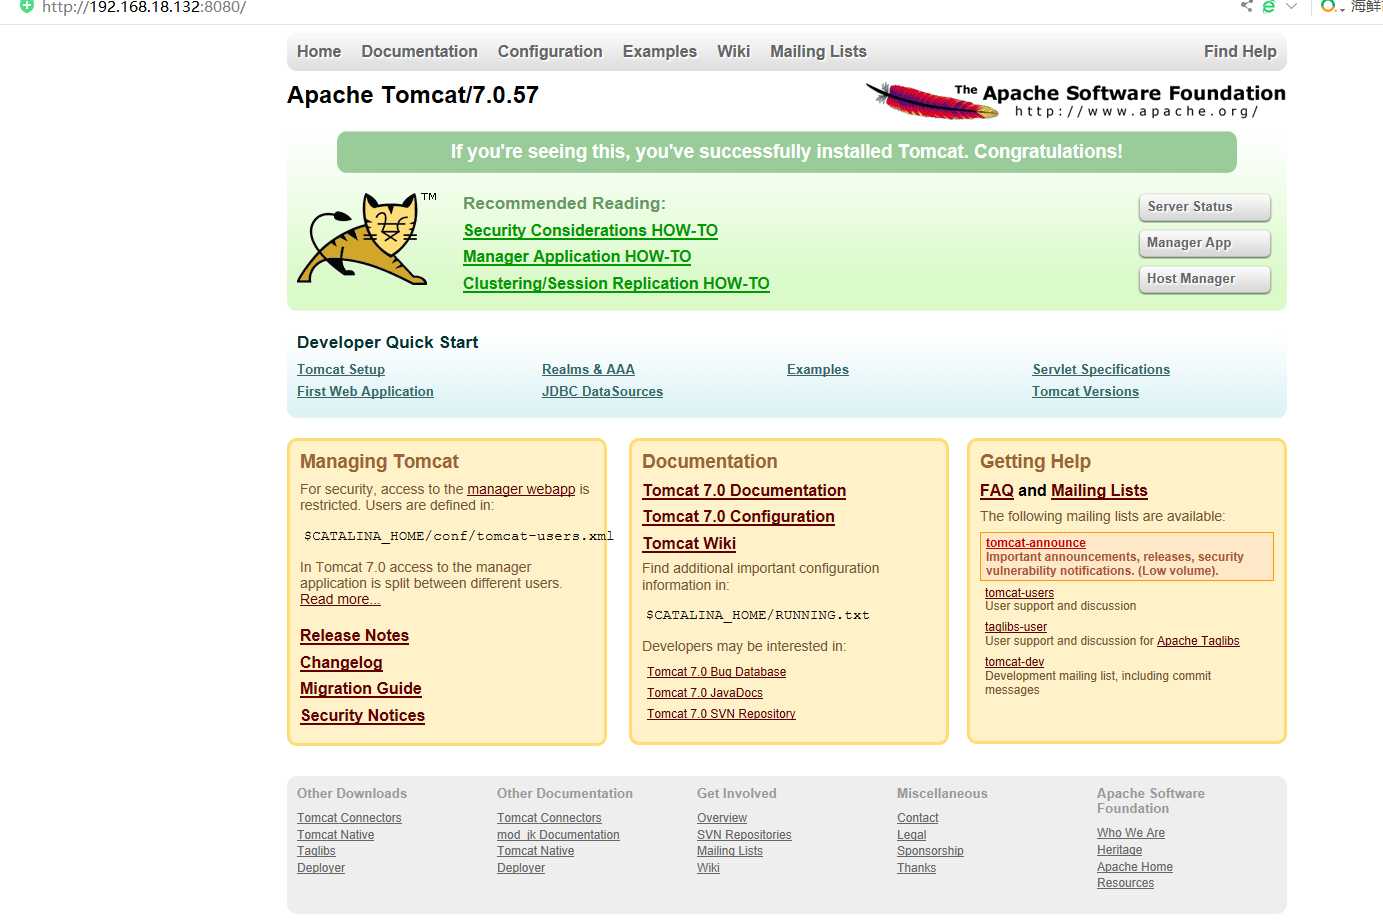Open Tomcat 7.0 Bug Database link
Image resolution: width=1383 pixels, height=922 pixels.
[716, 672]
